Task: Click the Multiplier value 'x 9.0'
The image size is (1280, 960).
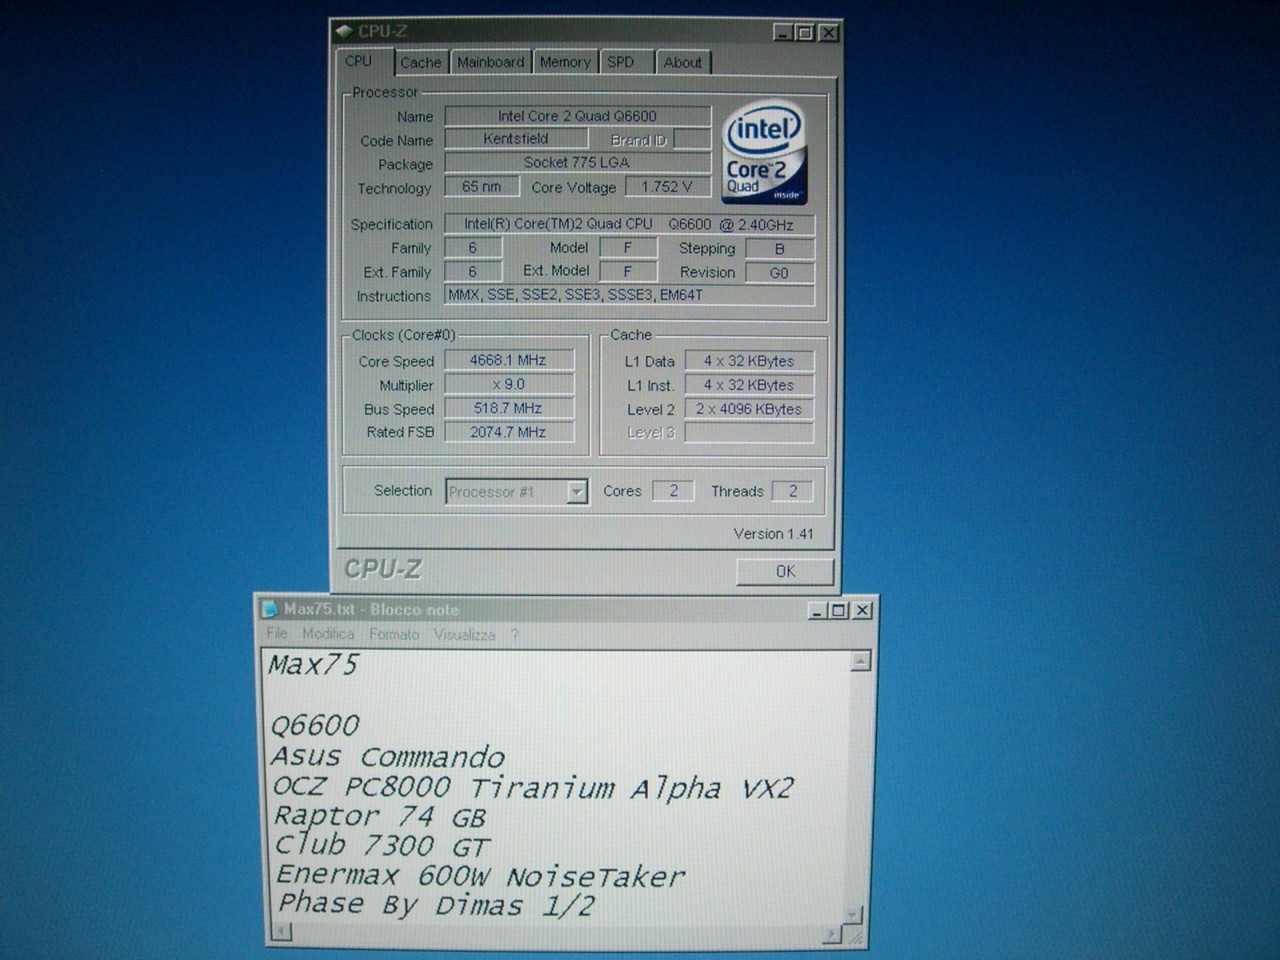Action: [x=509, y=384]
